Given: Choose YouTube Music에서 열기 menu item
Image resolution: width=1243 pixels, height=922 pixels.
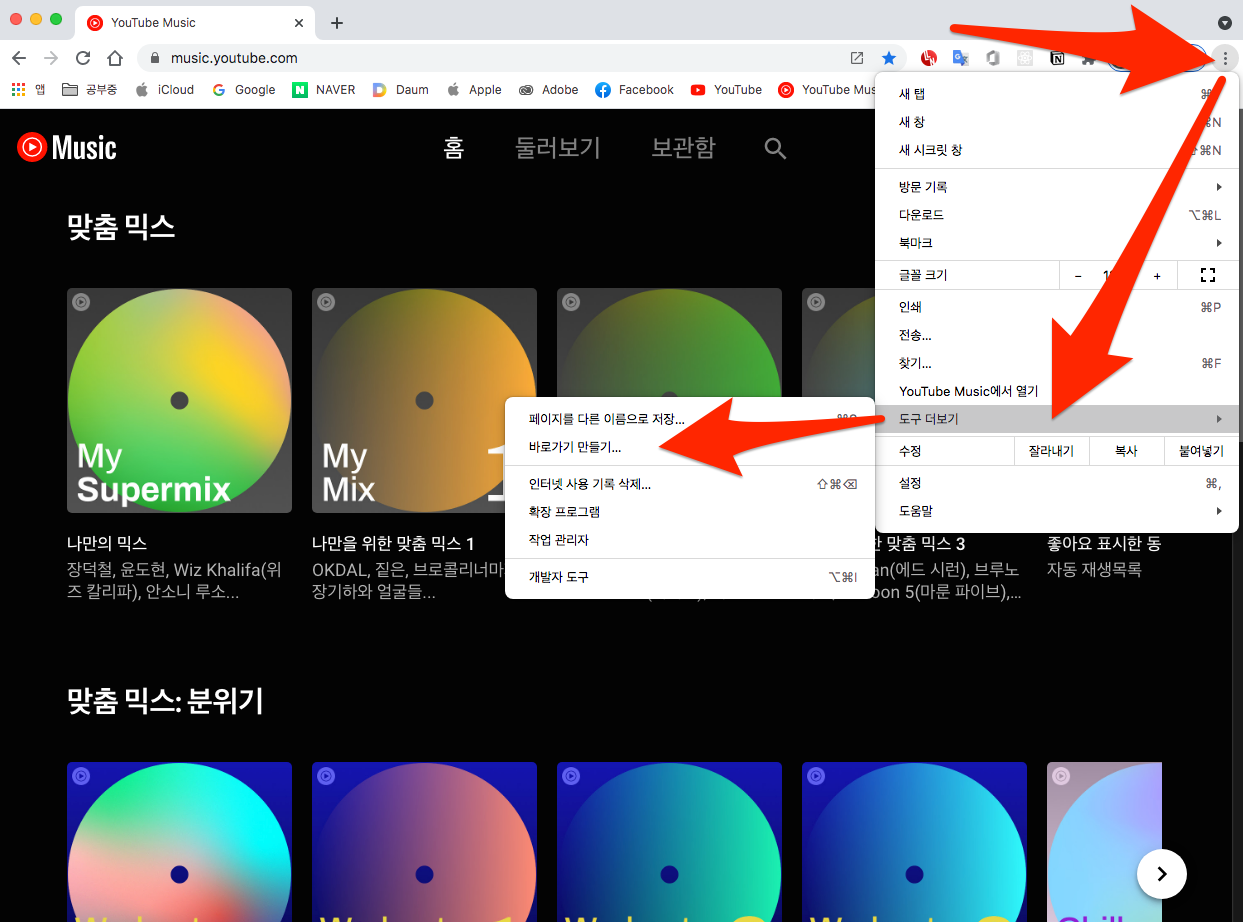Looking at the screenshot, I should tap(1057, 391).
